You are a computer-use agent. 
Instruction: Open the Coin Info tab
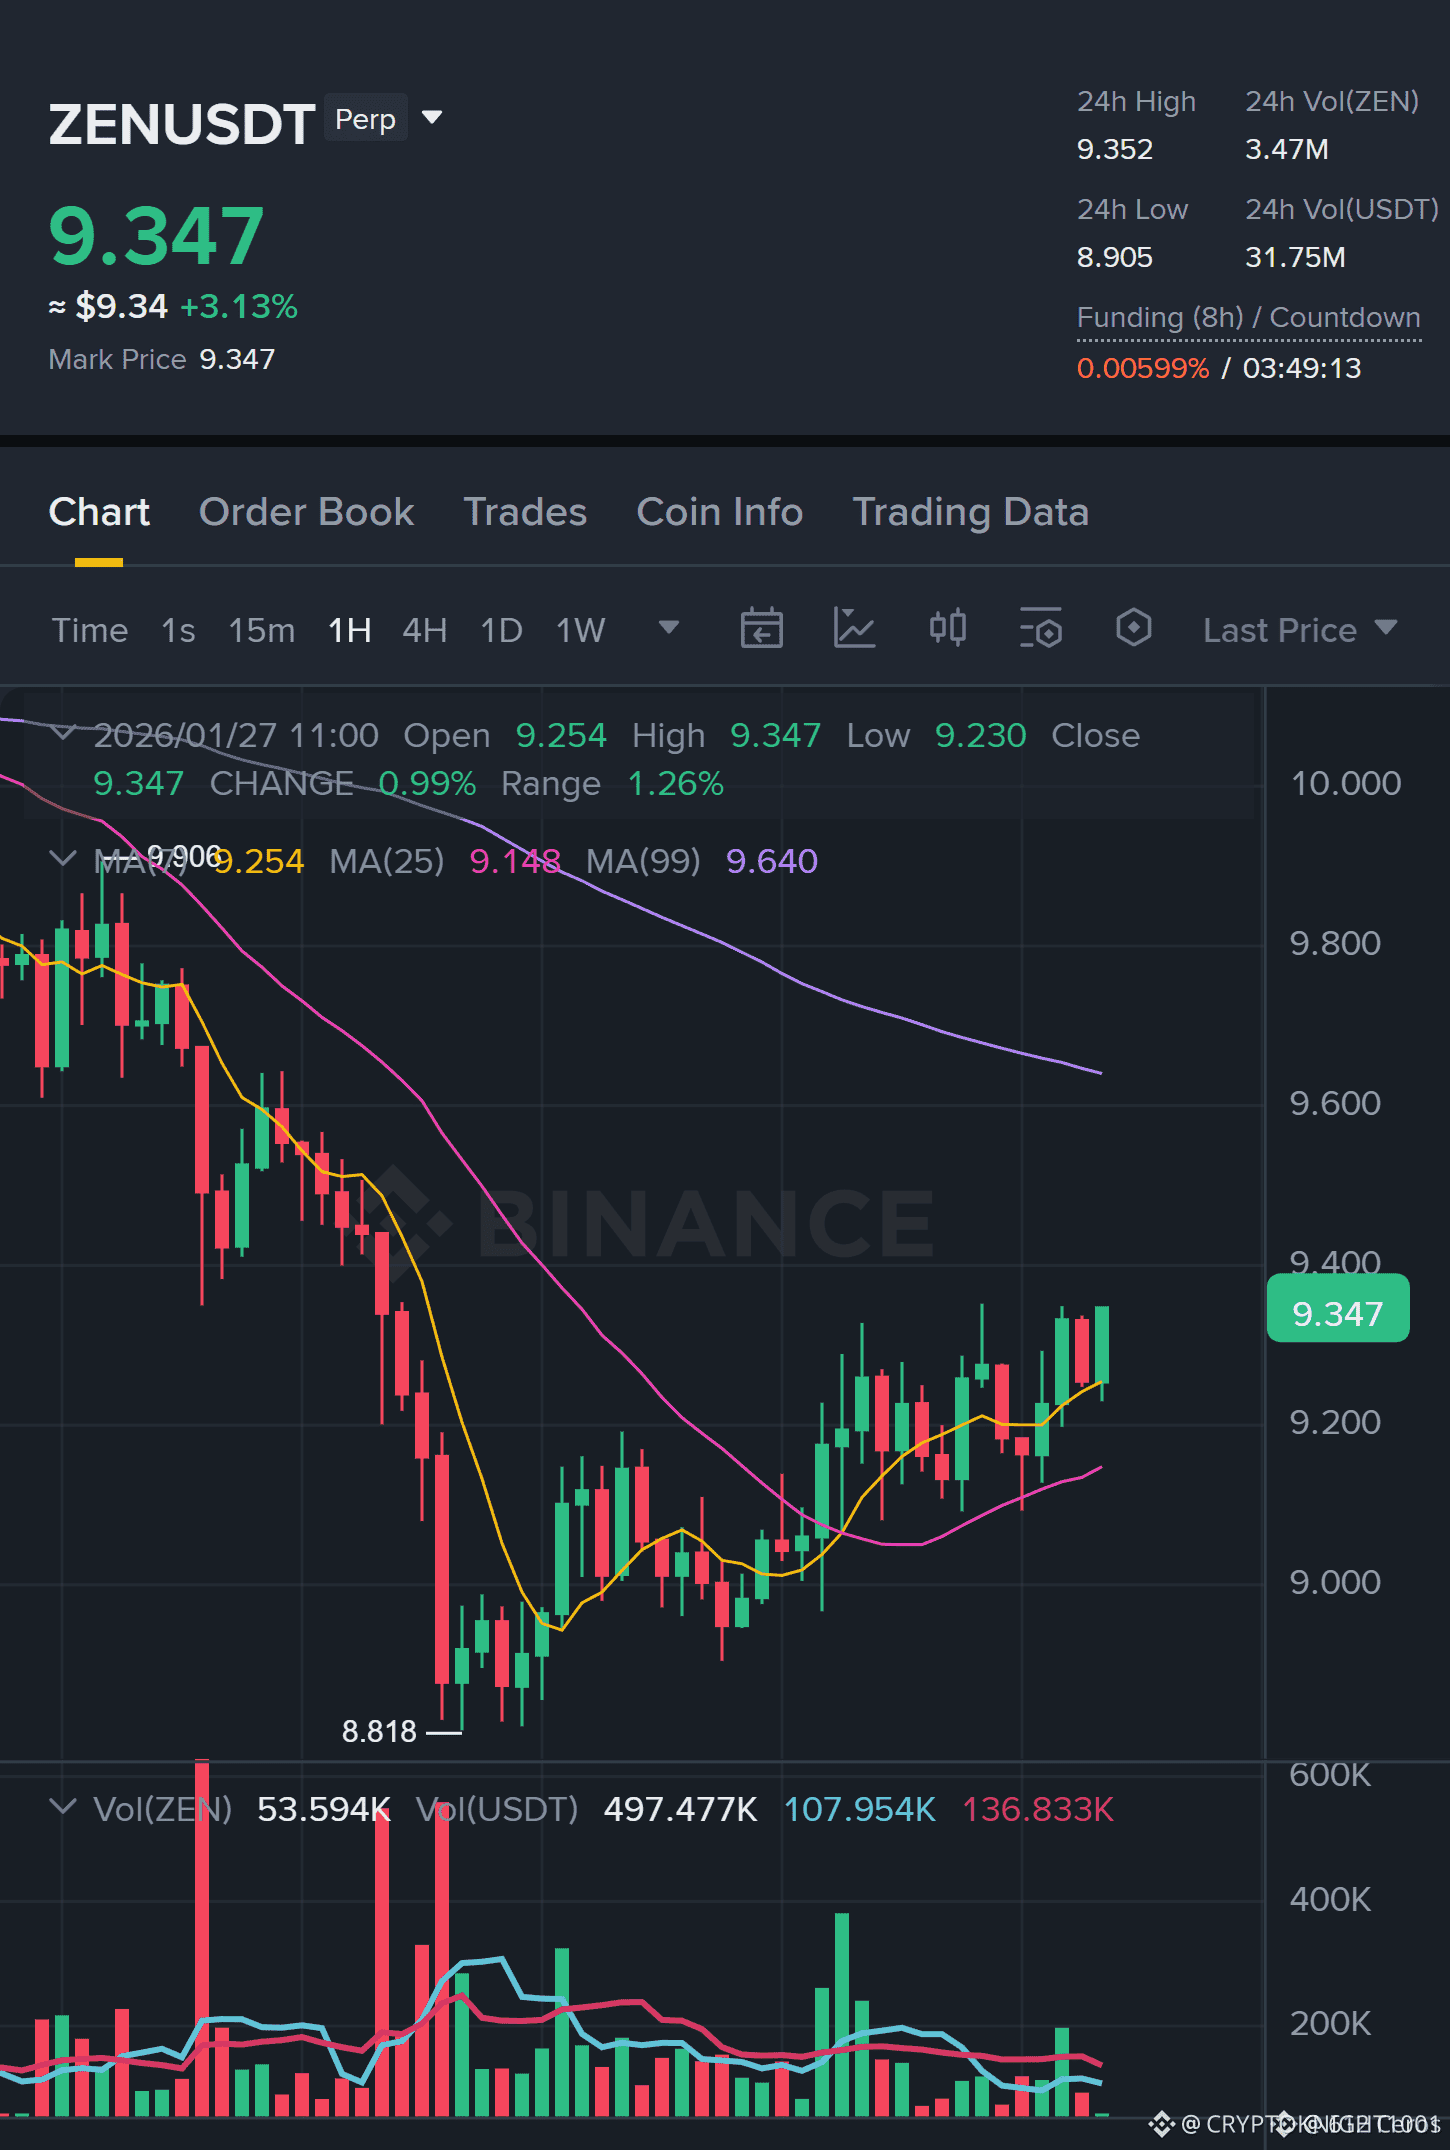pyautogui.click(x=719, y=512)
